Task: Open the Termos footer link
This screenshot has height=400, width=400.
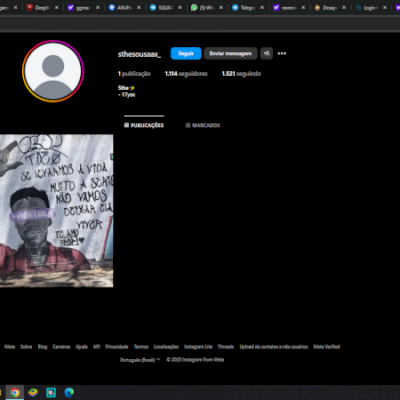Action: pos(141,347)
